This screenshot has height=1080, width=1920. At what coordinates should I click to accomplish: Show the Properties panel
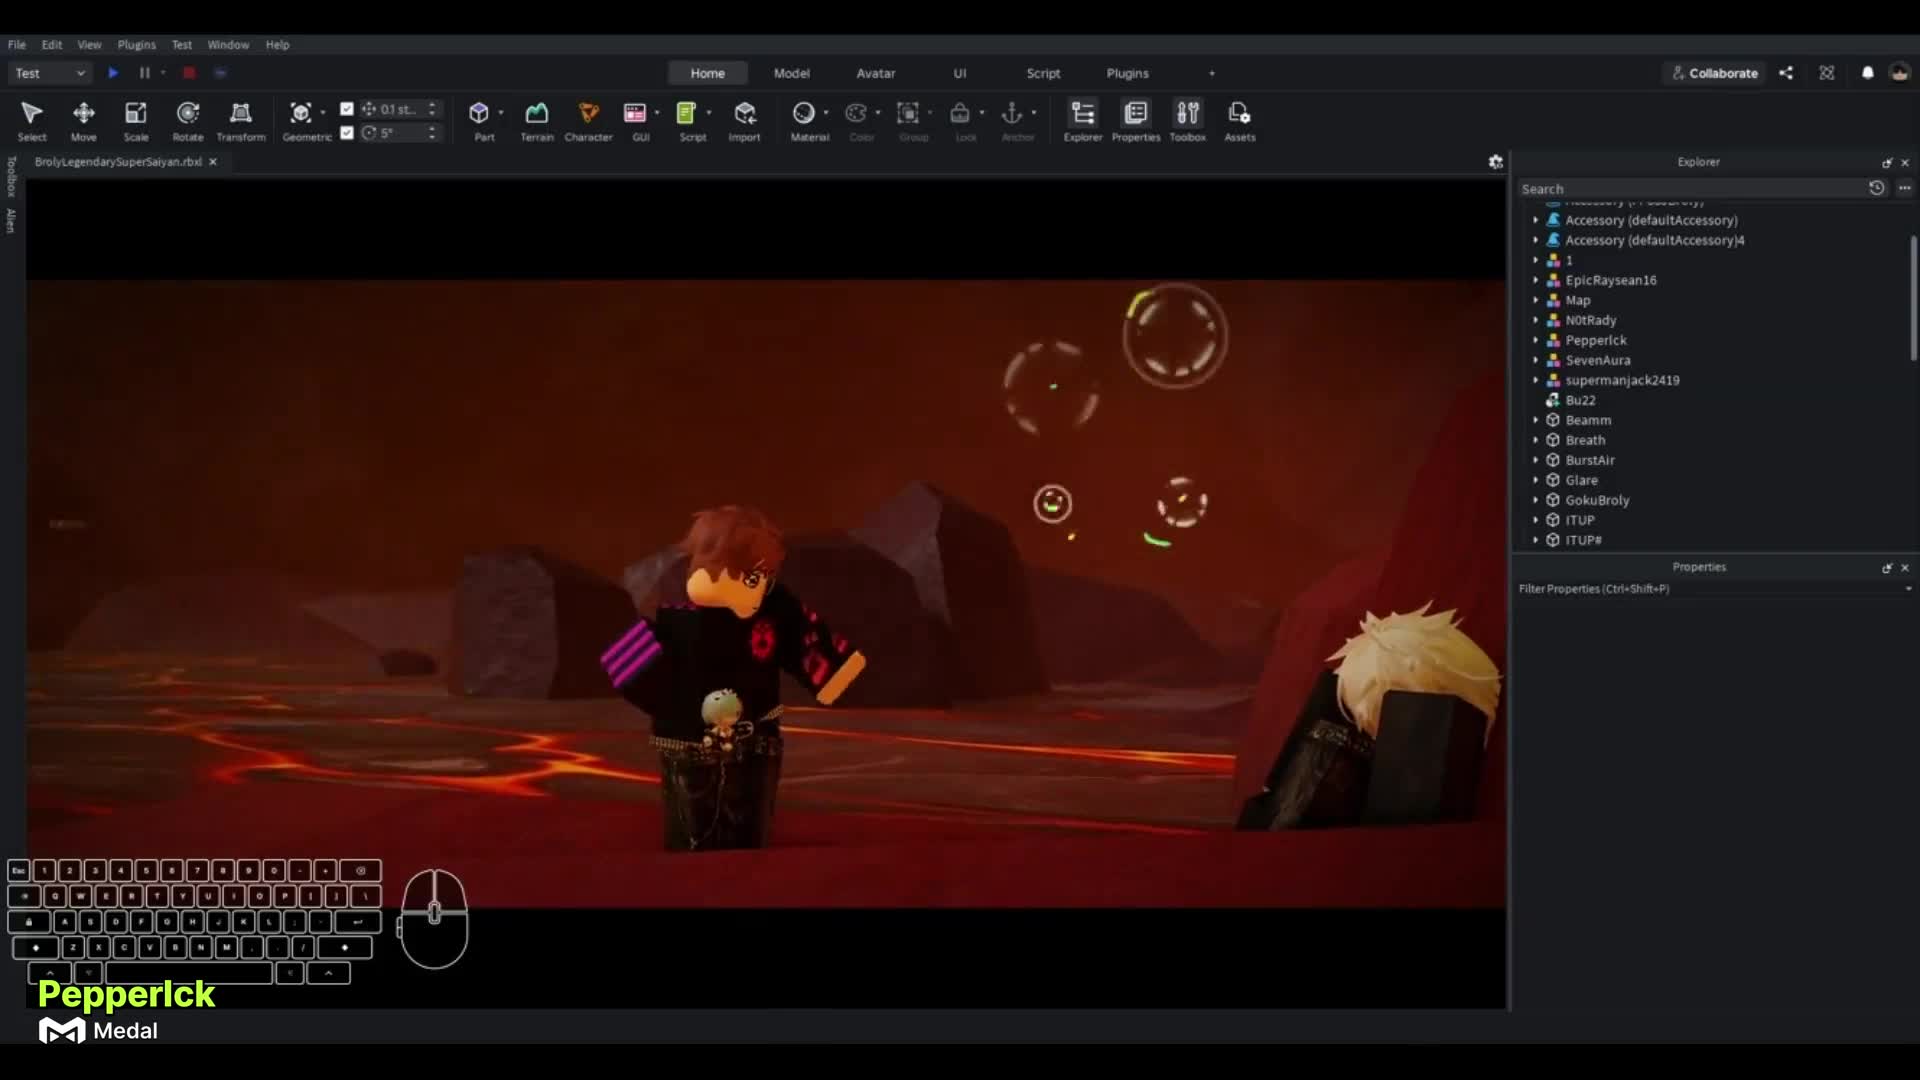[x=1136, y=121]
